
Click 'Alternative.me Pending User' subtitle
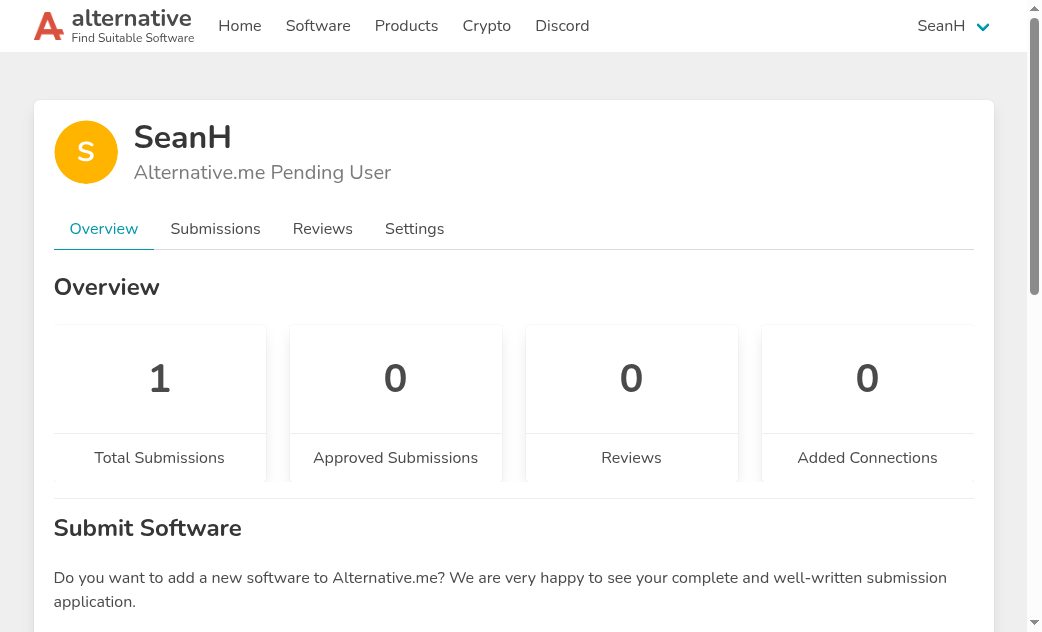262,173
